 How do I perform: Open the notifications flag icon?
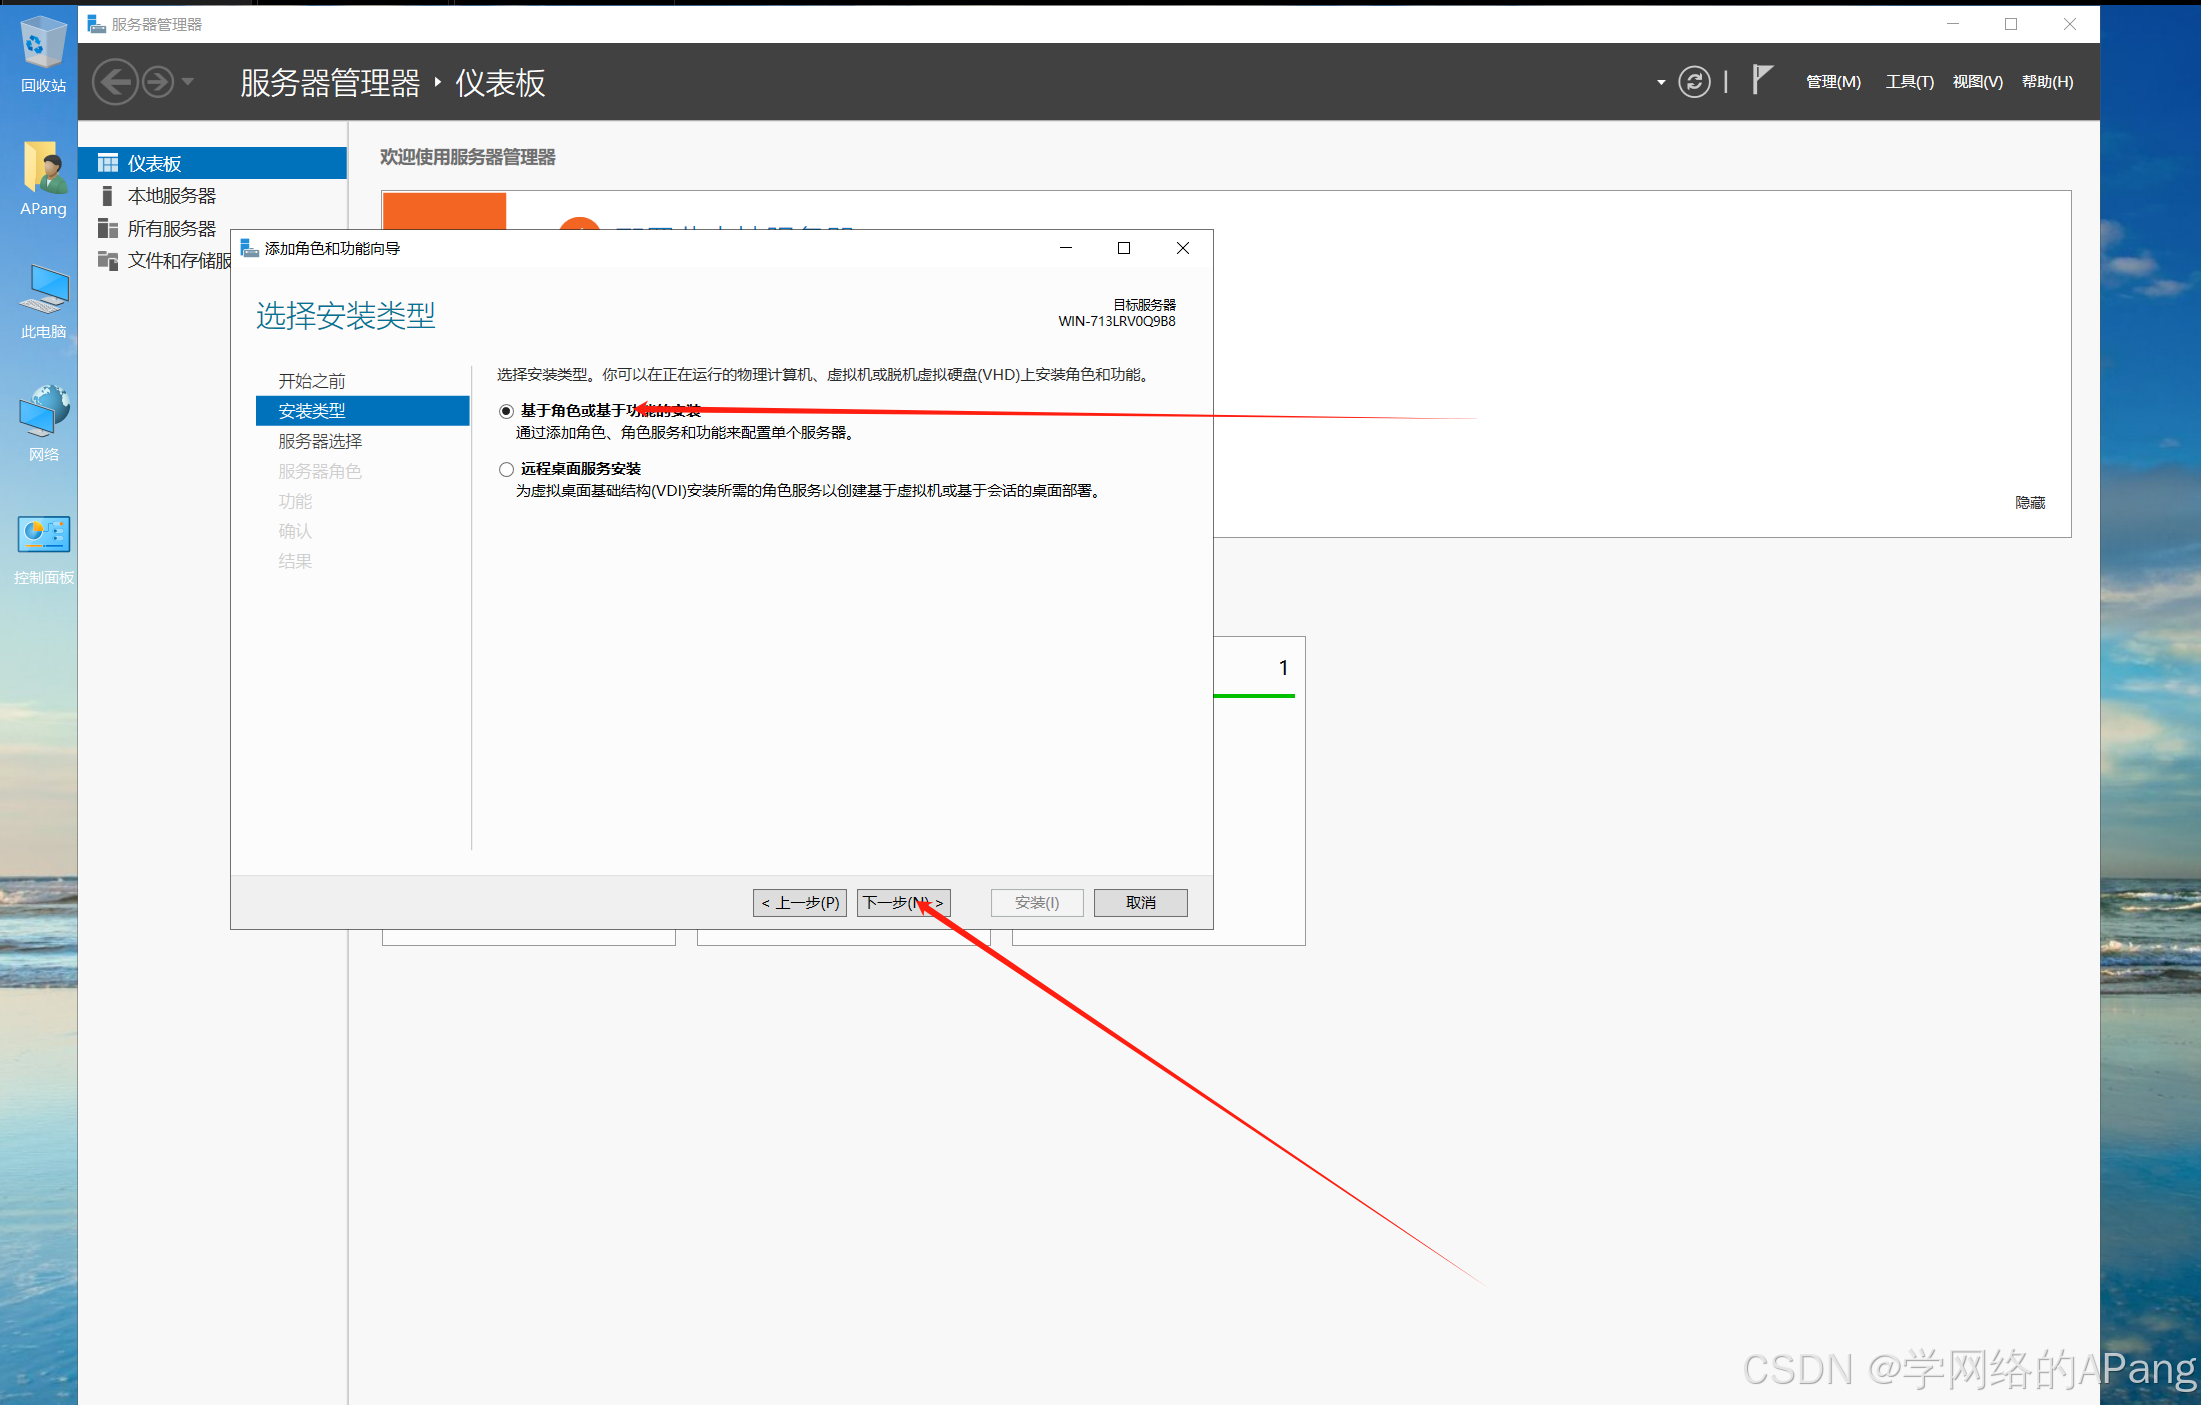[1762, 80]
